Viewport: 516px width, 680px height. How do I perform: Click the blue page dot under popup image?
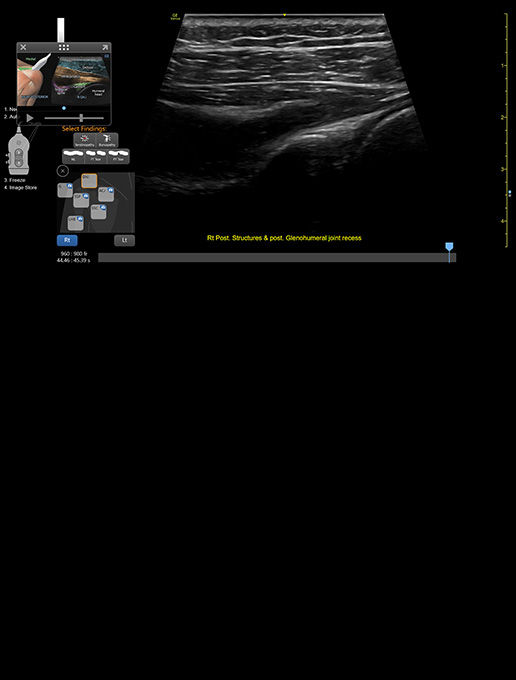point(64,108)
